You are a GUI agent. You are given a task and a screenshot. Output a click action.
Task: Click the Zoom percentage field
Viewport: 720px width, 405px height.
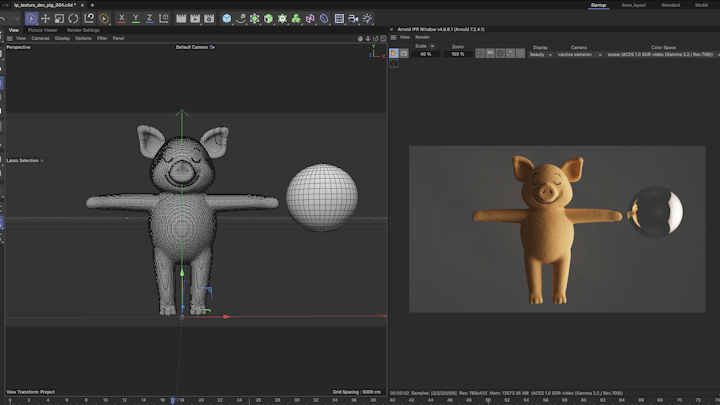click(458, 54)
